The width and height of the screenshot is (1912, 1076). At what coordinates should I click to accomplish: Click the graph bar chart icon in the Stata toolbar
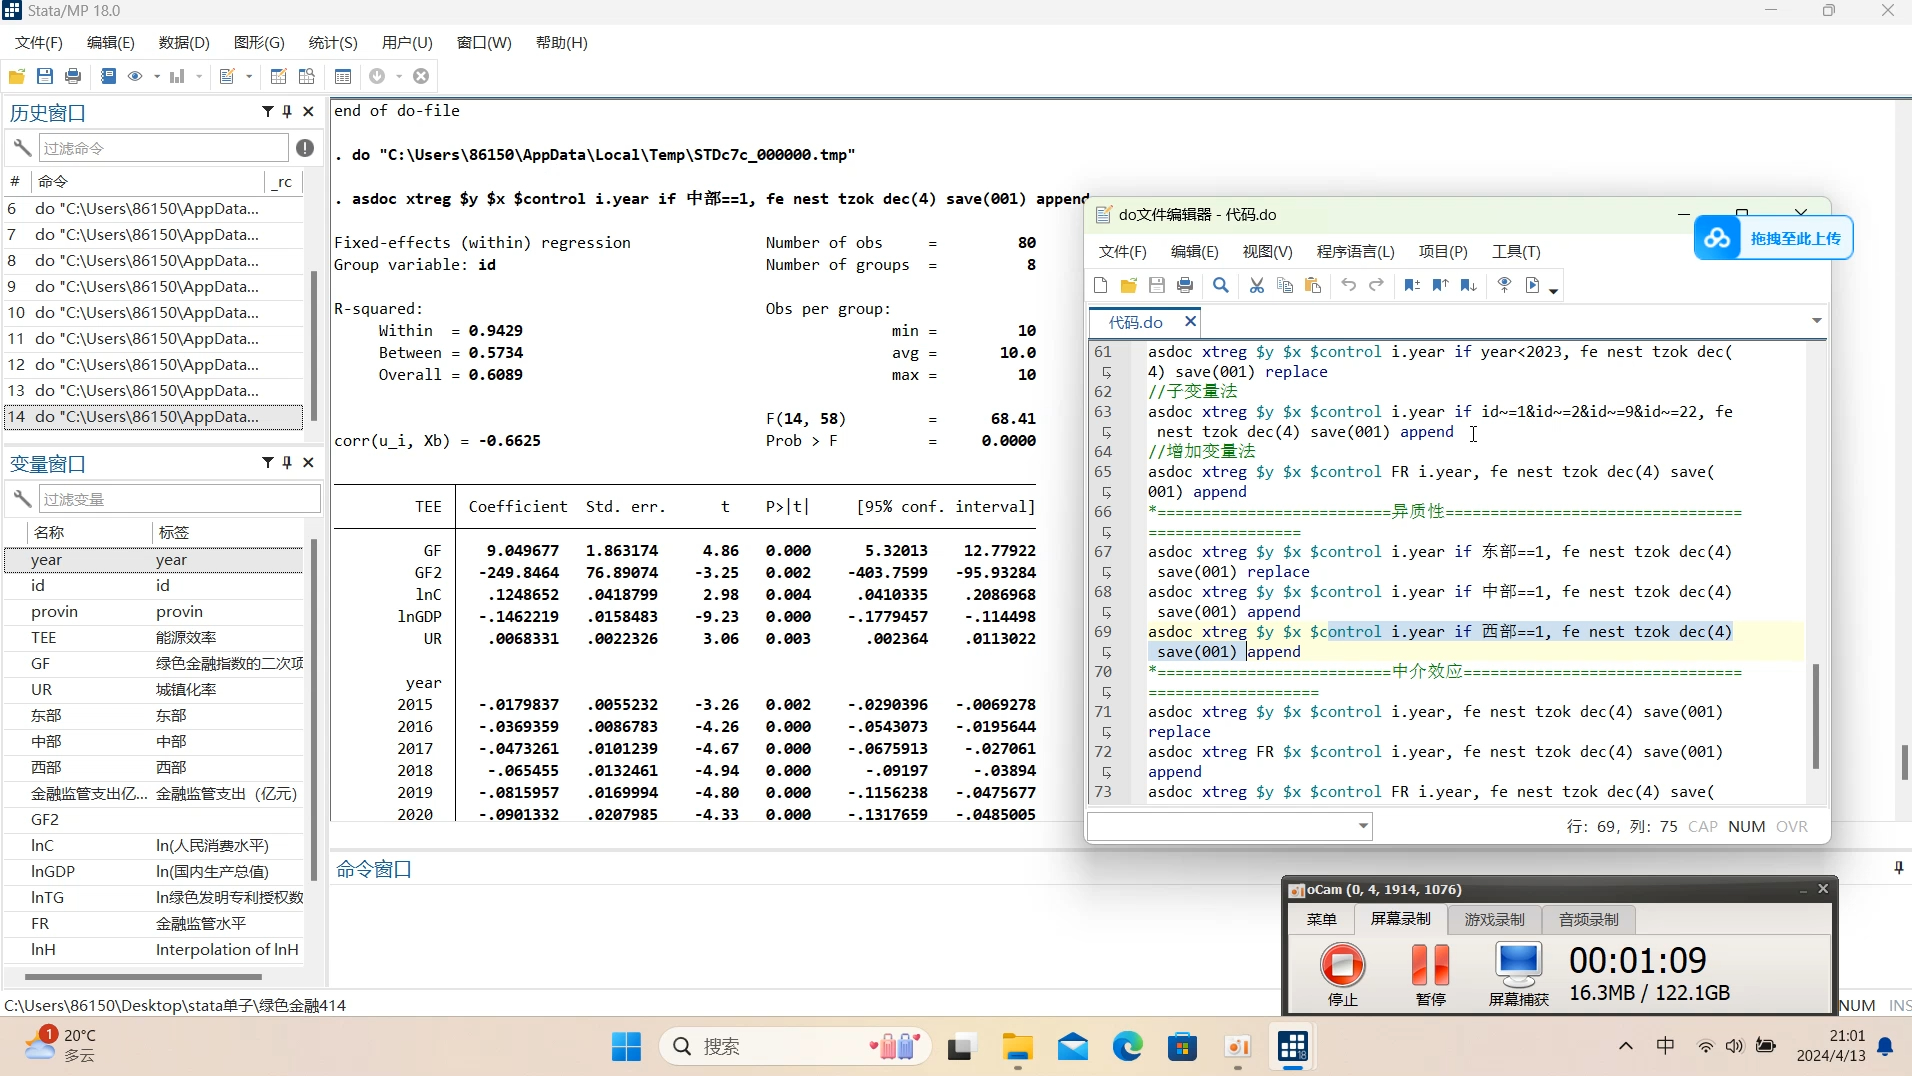coord(177,76)
